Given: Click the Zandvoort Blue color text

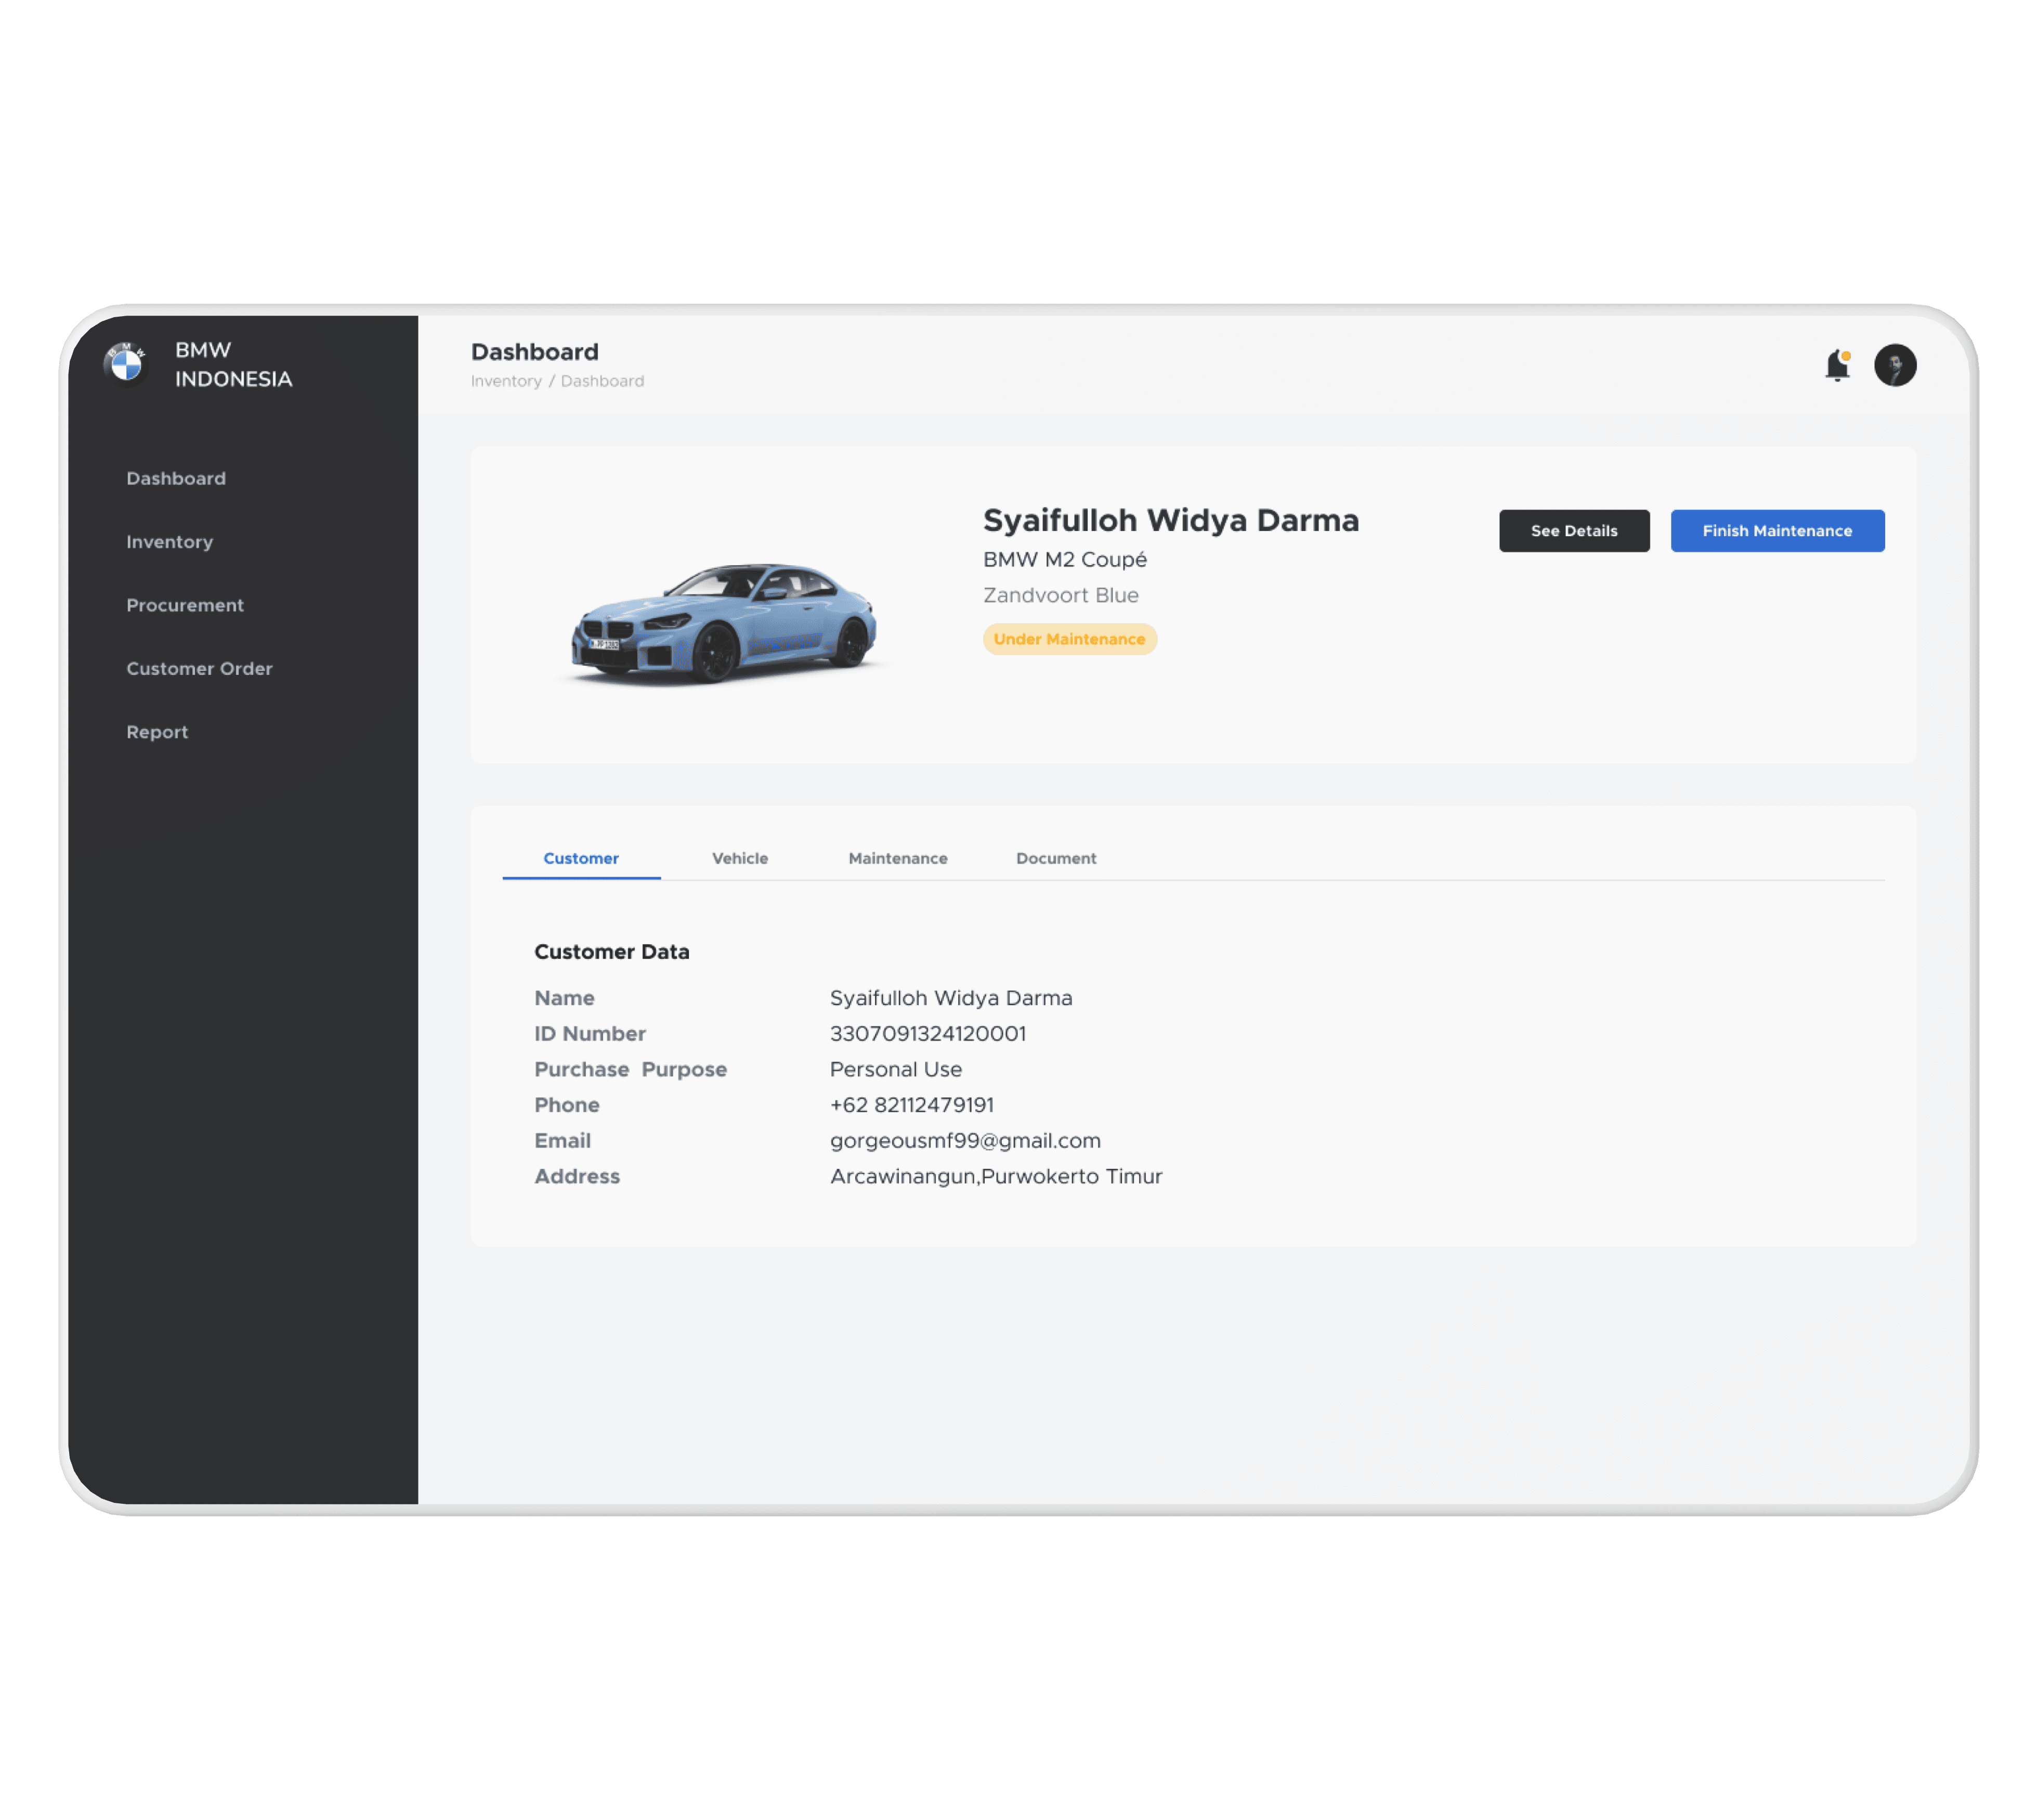Looking at the screenshot, I should click(1061, 596).
